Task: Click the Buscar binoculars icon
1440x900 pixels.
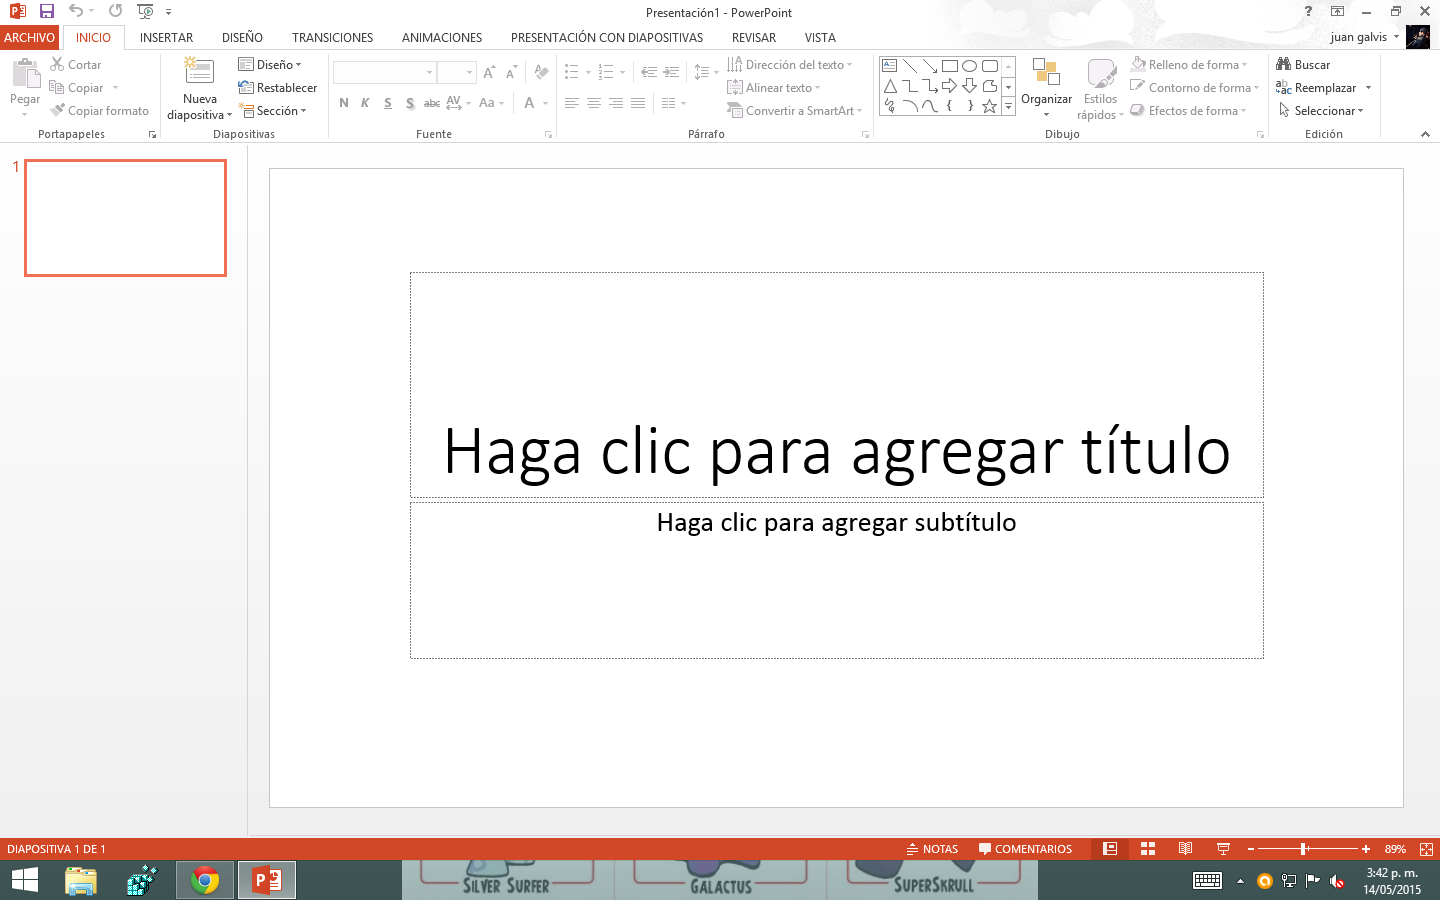Action: 1284,65
